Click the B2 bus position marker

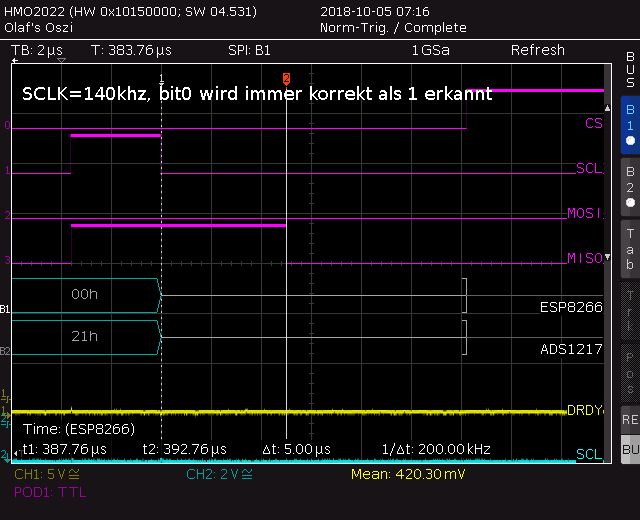pos(5,351)
